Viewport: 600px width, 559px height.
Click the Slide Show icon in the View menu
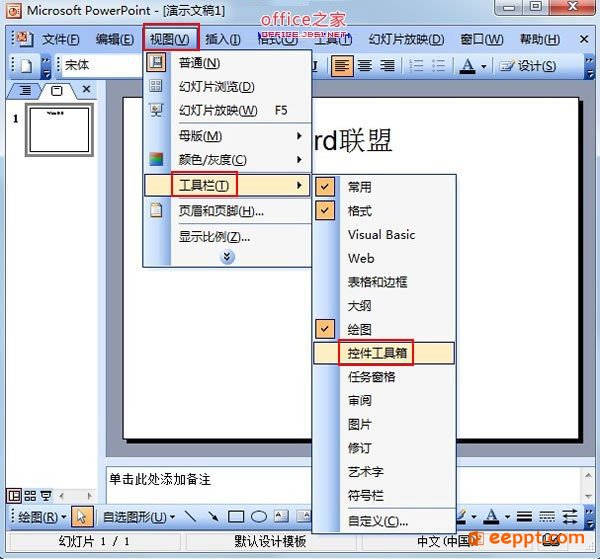156,110
